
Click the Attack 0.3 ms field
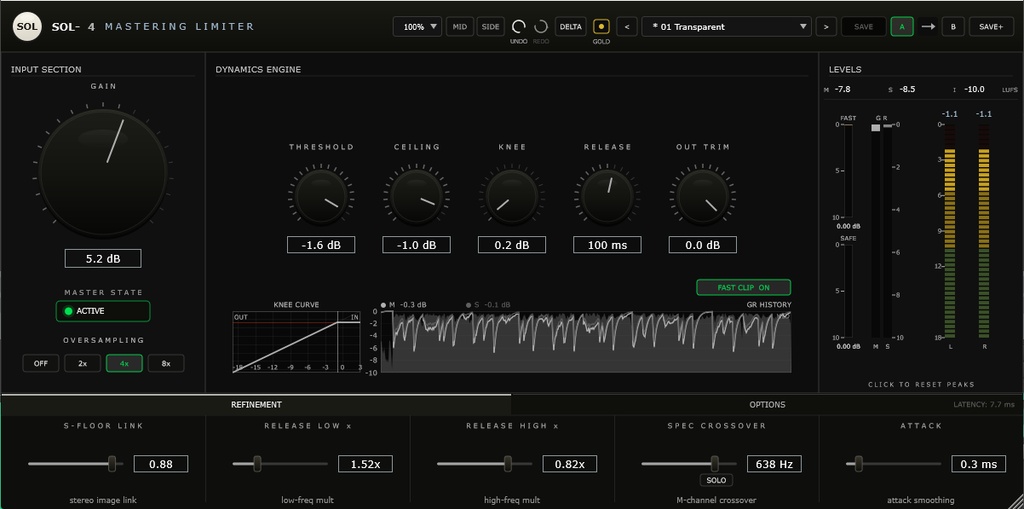click(978, 464)
